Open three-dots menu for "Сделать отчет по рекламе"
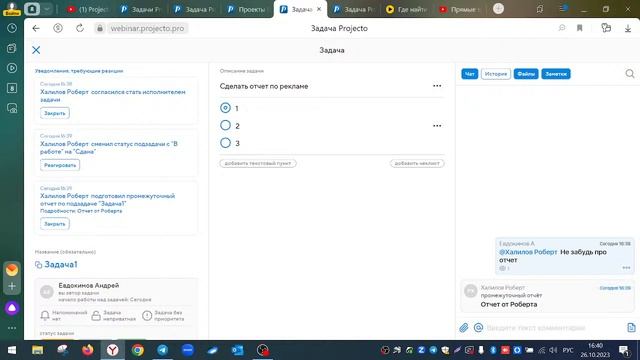The width and height of the screenshot is (640, 360). point(437,86)
